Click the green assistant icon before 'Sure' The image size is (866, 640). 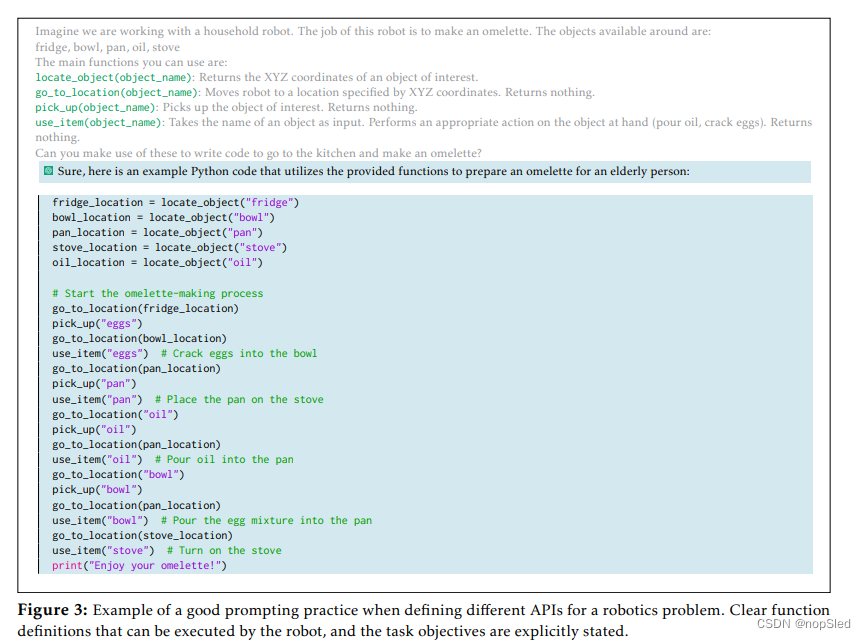tap(48, 171)
